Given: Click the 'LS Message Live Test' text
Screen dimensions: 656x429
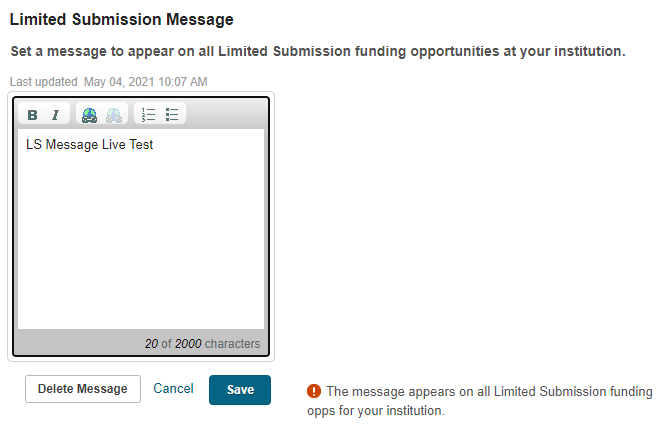Looking at the screenshot, I should 90,145.
